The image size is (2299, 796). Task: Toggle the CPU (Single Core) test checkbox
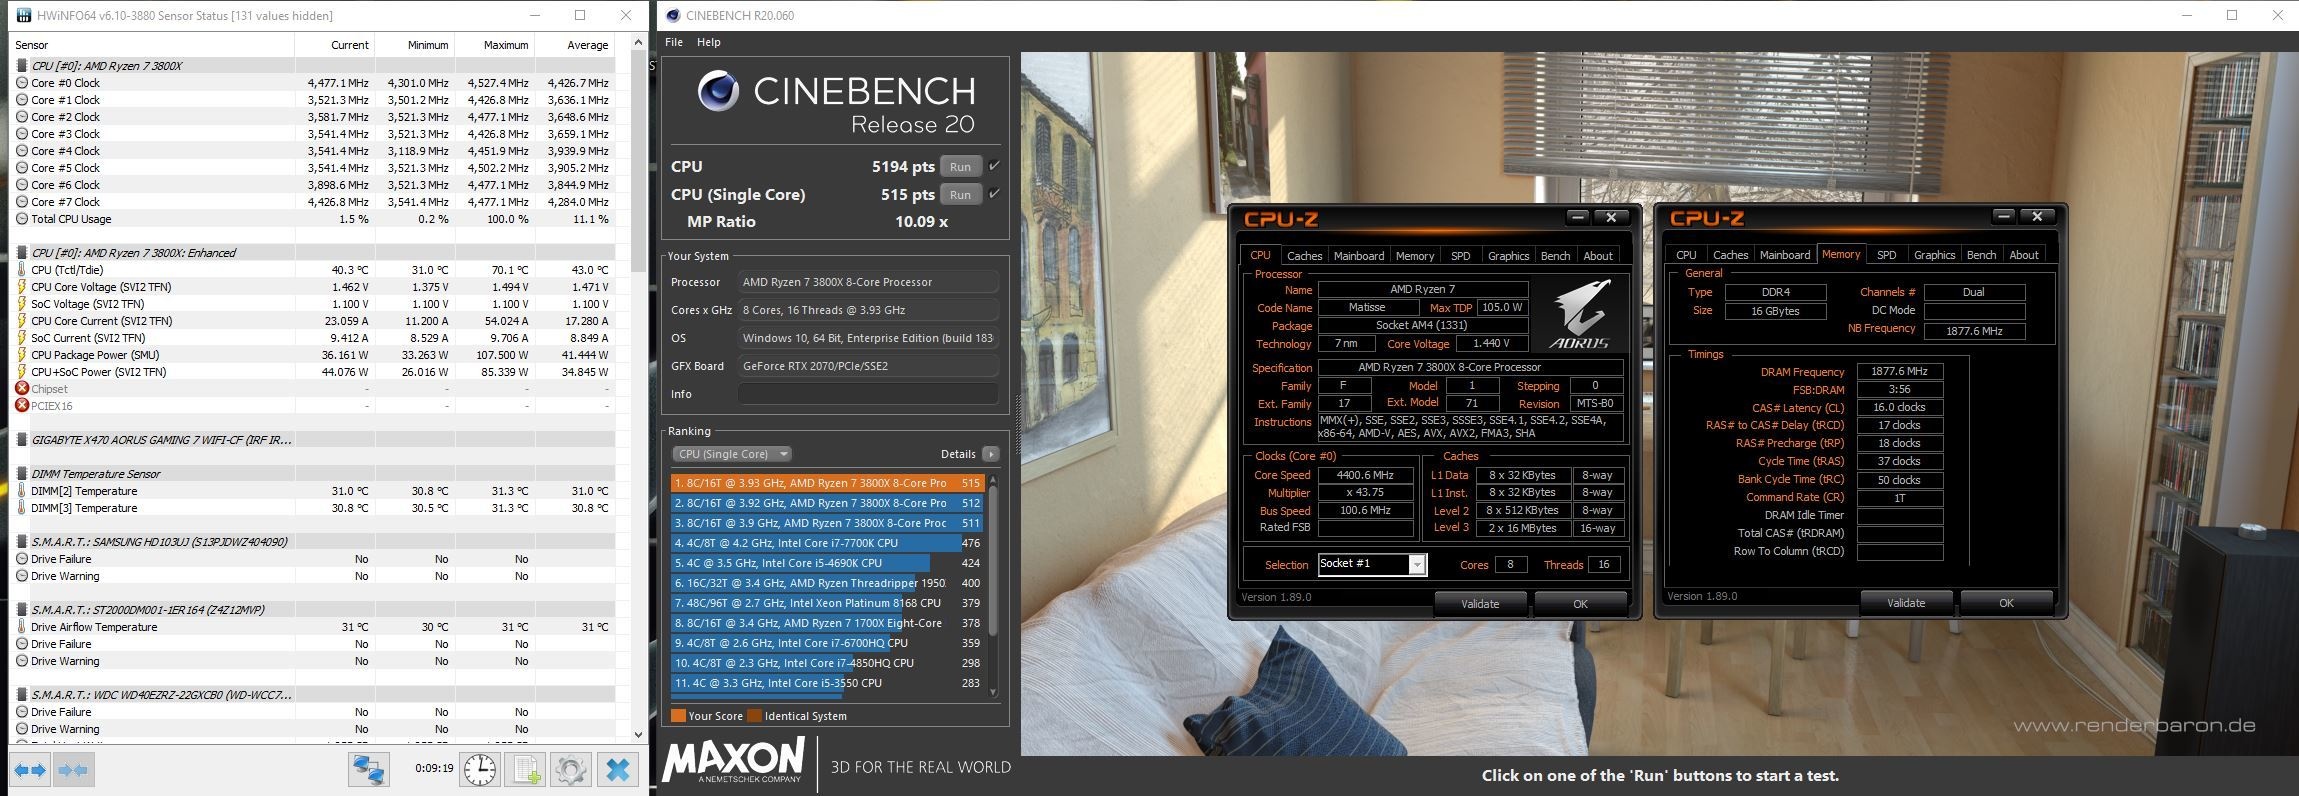point(994,194)
